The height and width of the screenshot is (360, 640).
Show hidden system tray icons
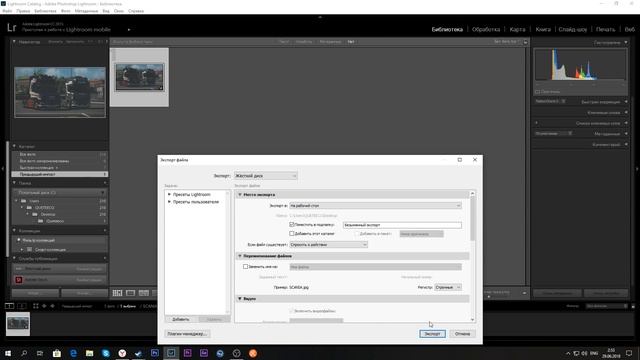(x=568, y=353)
